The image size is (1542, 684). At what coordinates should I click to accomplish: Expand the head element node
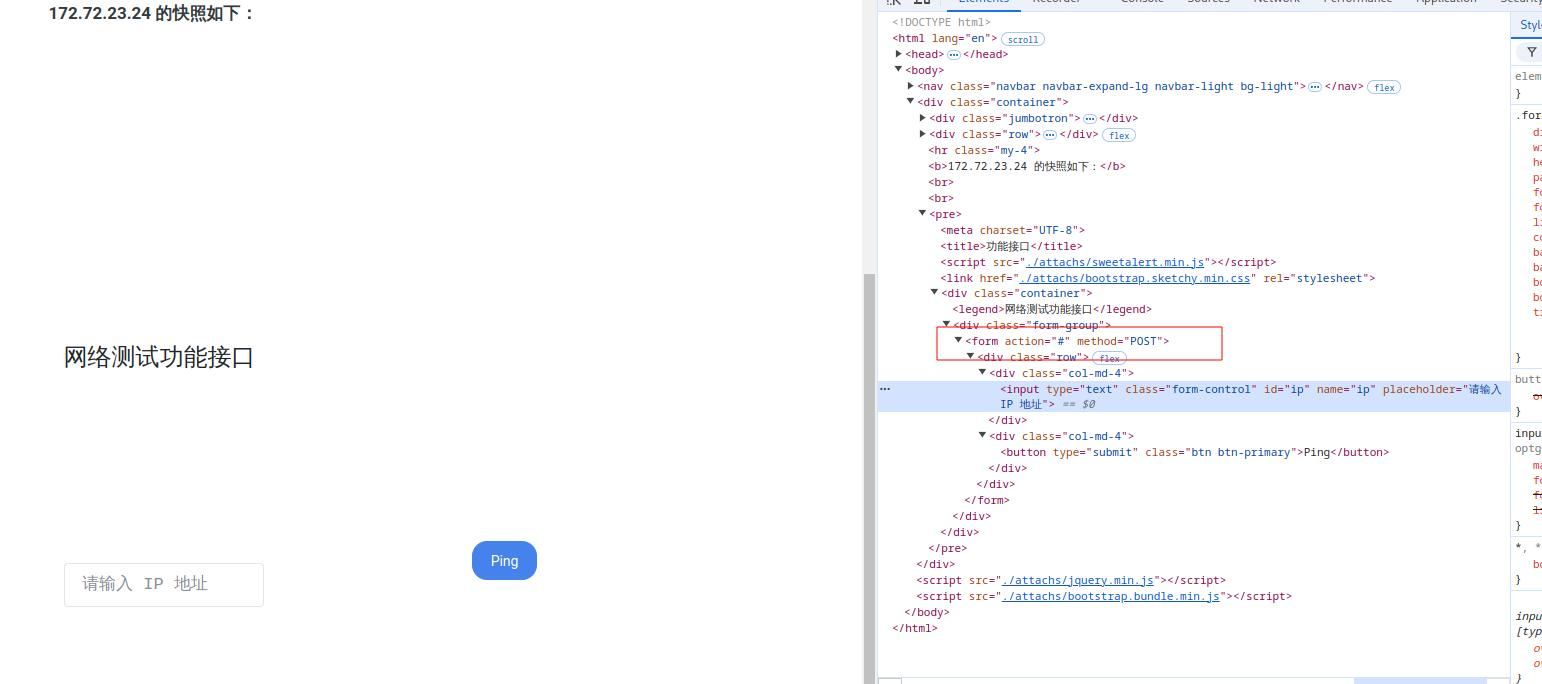tap(899, 54)
